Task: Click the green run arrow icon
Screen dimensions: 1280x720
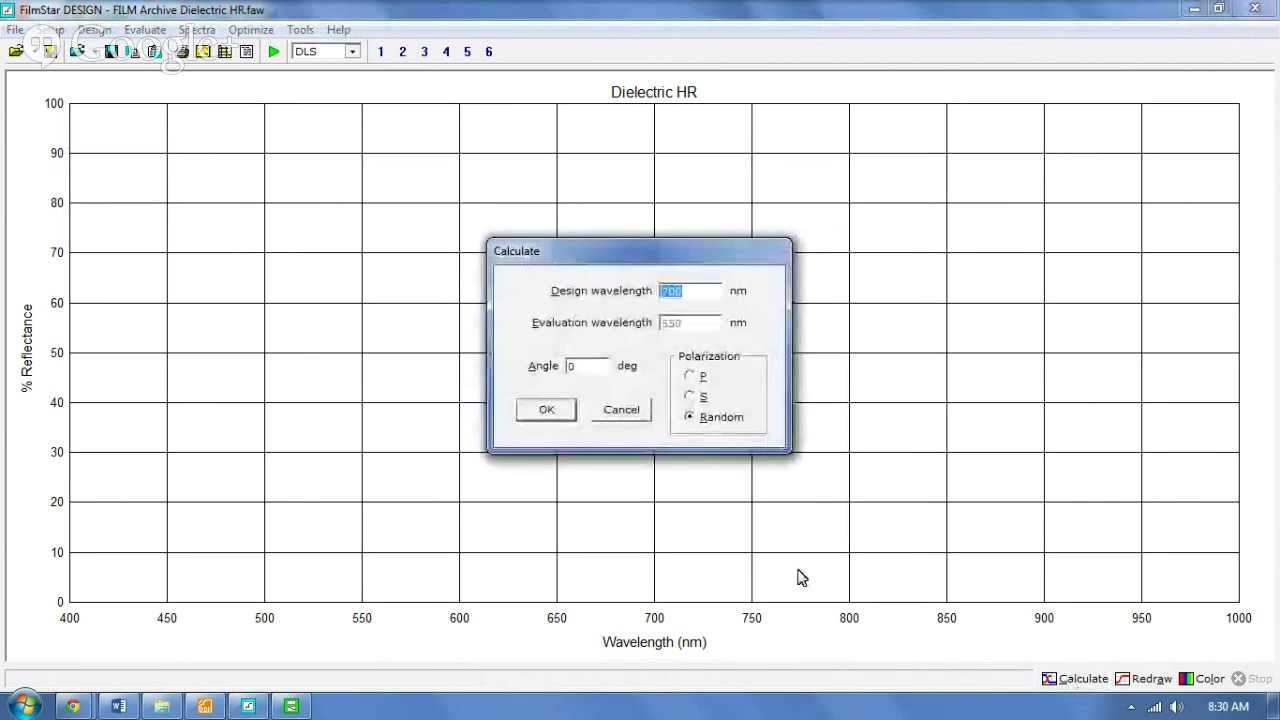Action: coord(273,51)
